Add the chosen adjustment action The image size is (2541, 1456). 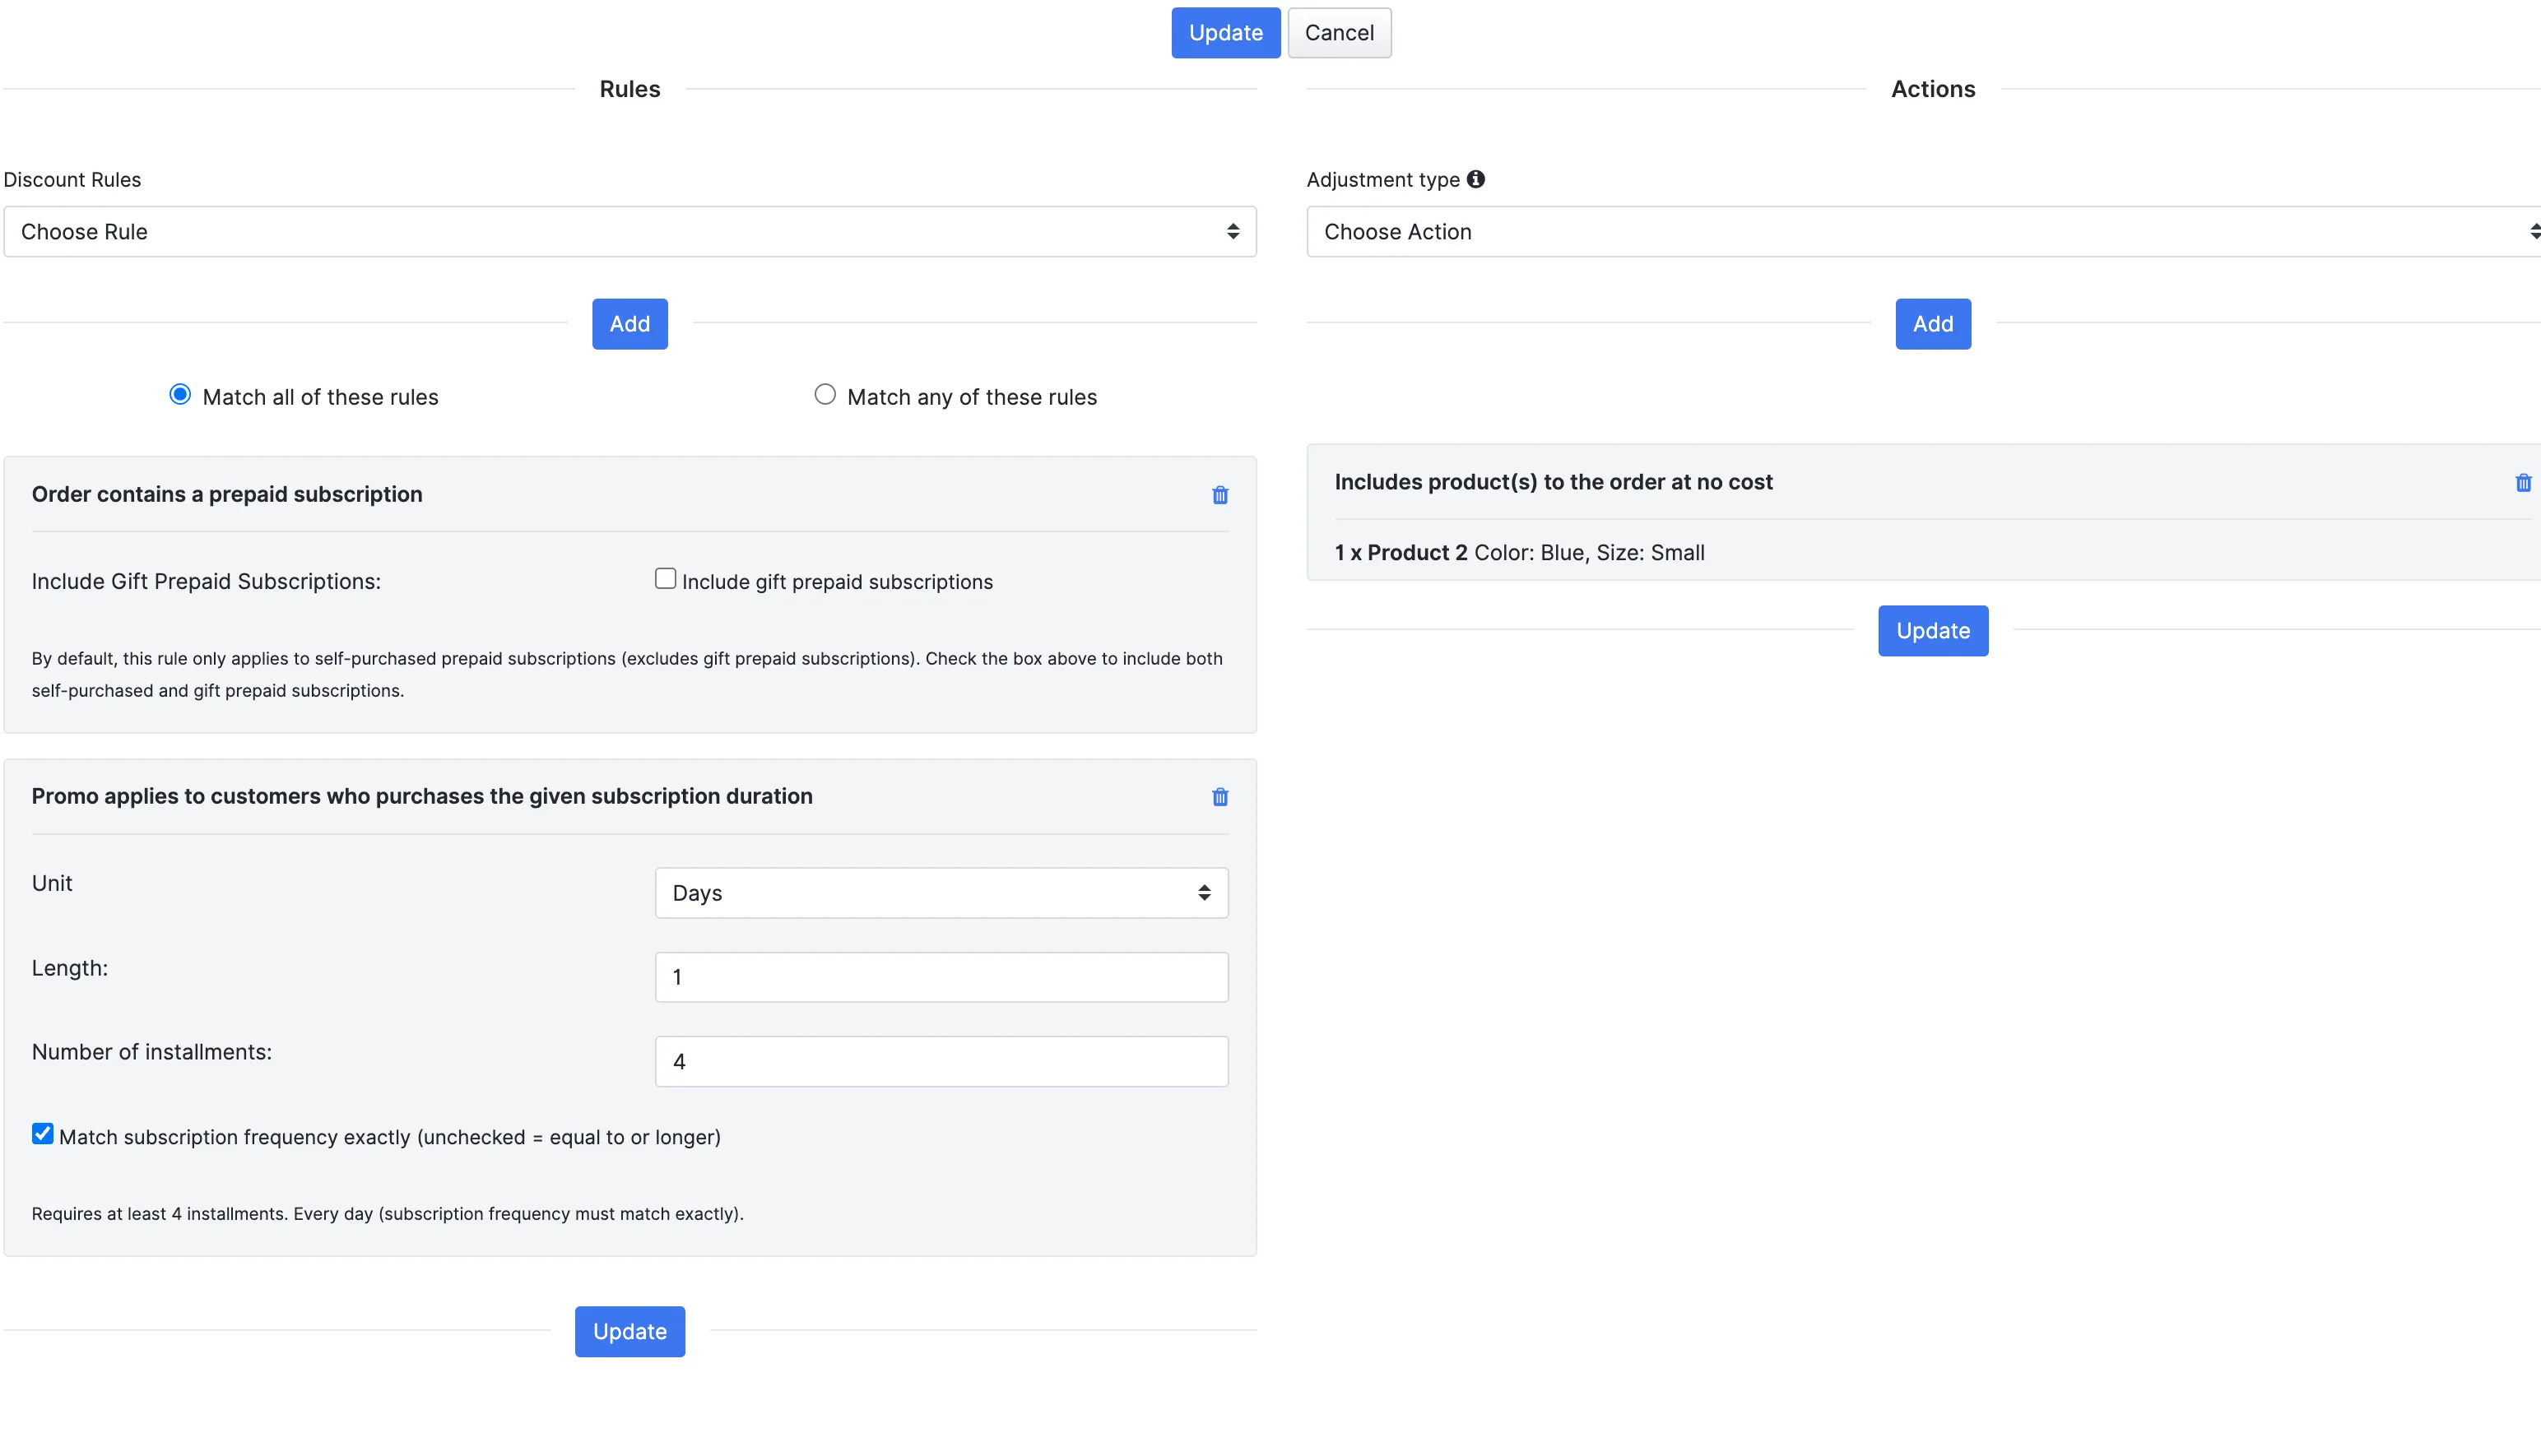point(1932,324)
